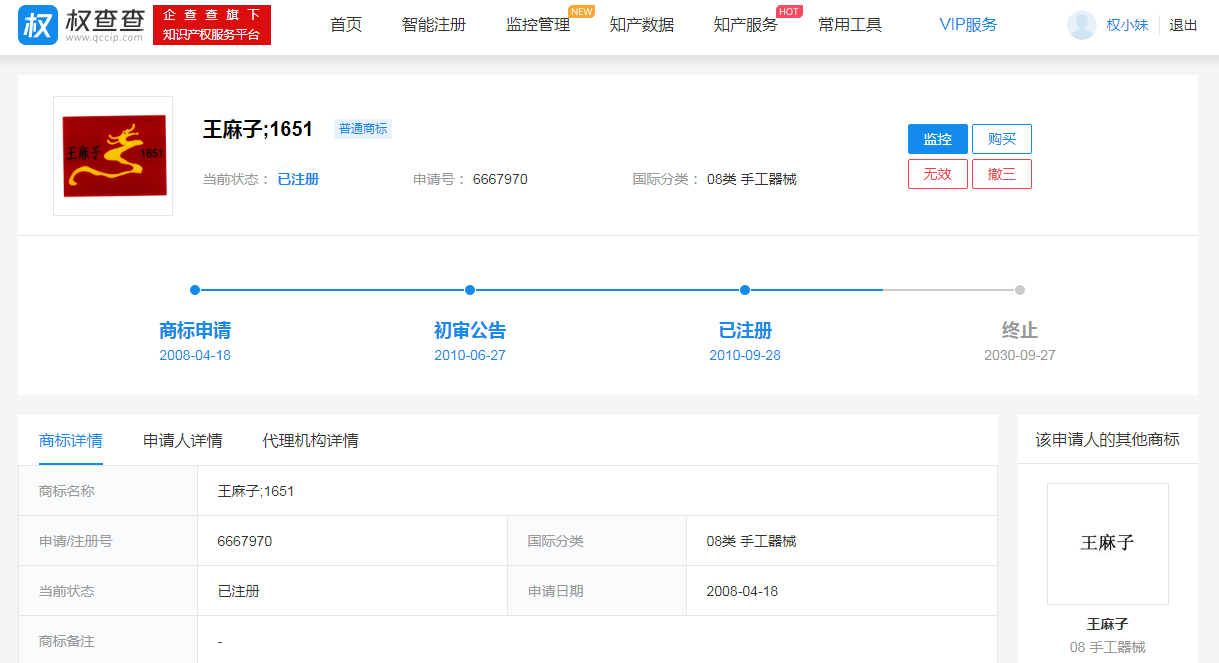Click the sidebar 08 手工器械 text

coord(1108,647)
